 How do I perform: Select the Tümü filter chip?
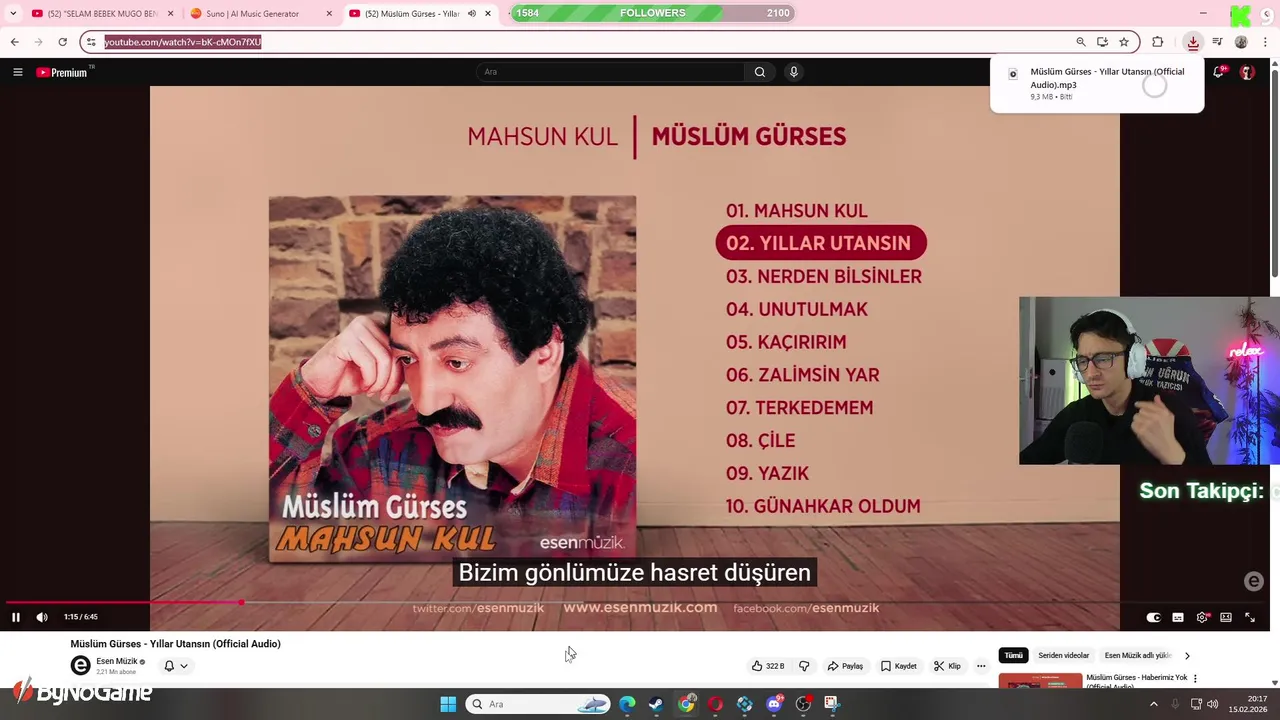[x=1014, y=656]
